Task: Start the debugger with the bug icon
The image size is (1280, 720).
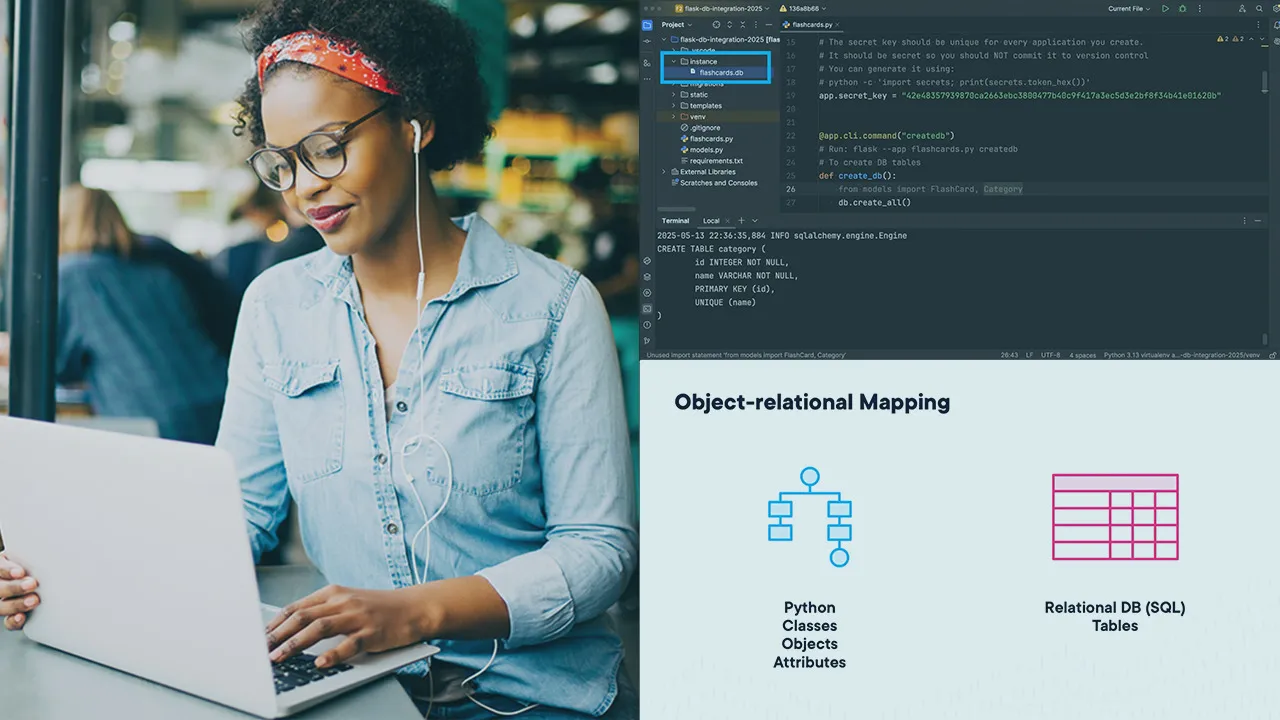Action: 1182,9
